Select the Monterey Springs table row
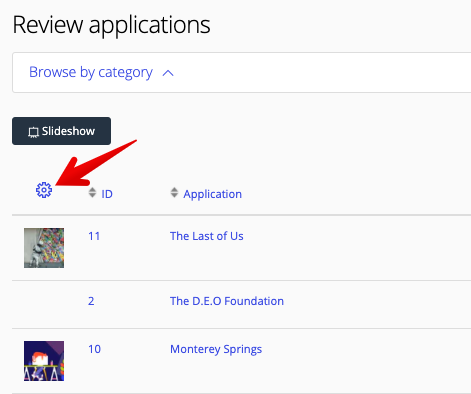The image size is (471, 394). [242, 361]
